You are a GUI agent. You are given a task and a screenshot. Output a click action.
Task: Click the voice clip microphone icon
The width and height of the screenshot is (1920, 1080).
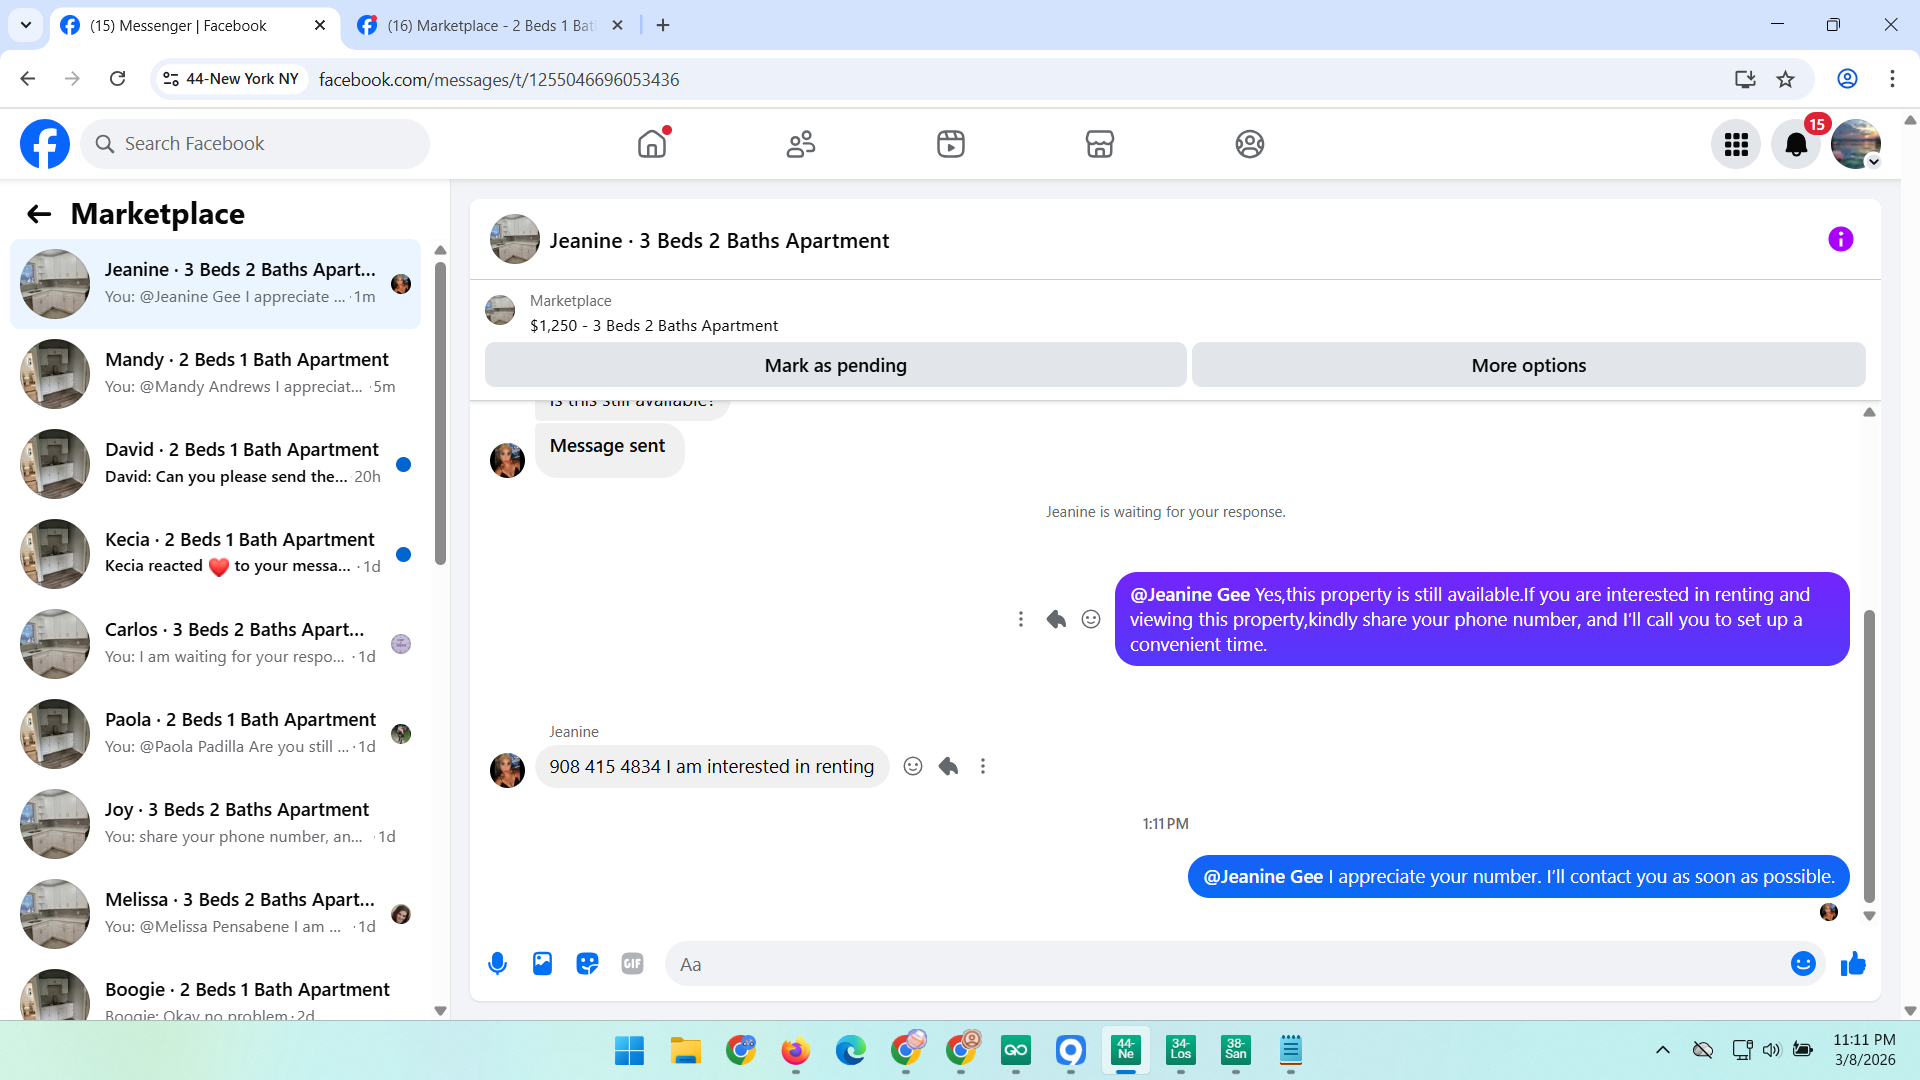497,964
